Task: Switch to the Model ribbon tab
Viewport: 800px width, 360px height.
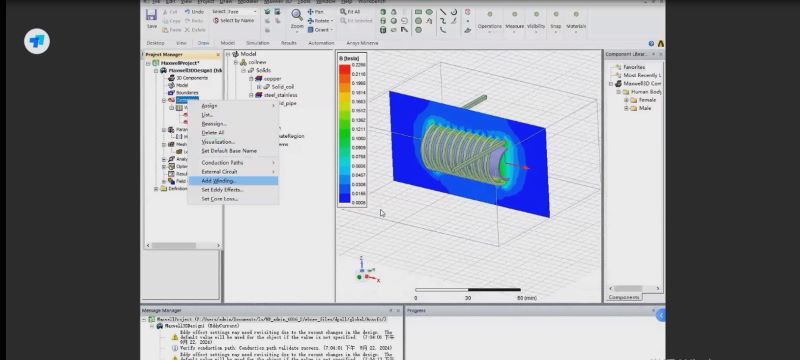Action: 228,43
